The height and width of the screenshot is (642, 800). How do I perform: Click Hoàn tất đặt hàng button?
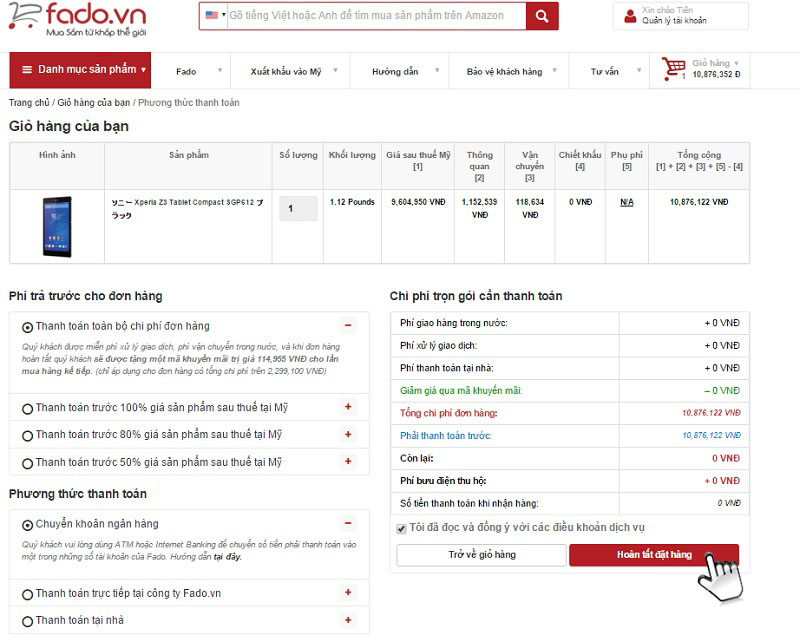pyautogui.click(x=654, y=555)
